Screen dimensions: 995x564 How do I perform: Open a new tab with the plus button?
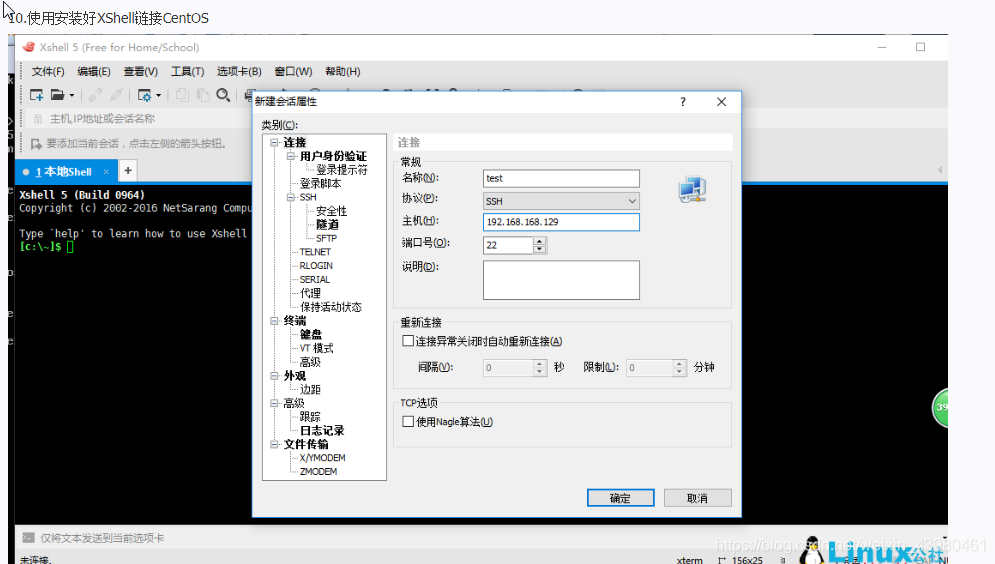(x=128, y=171)
